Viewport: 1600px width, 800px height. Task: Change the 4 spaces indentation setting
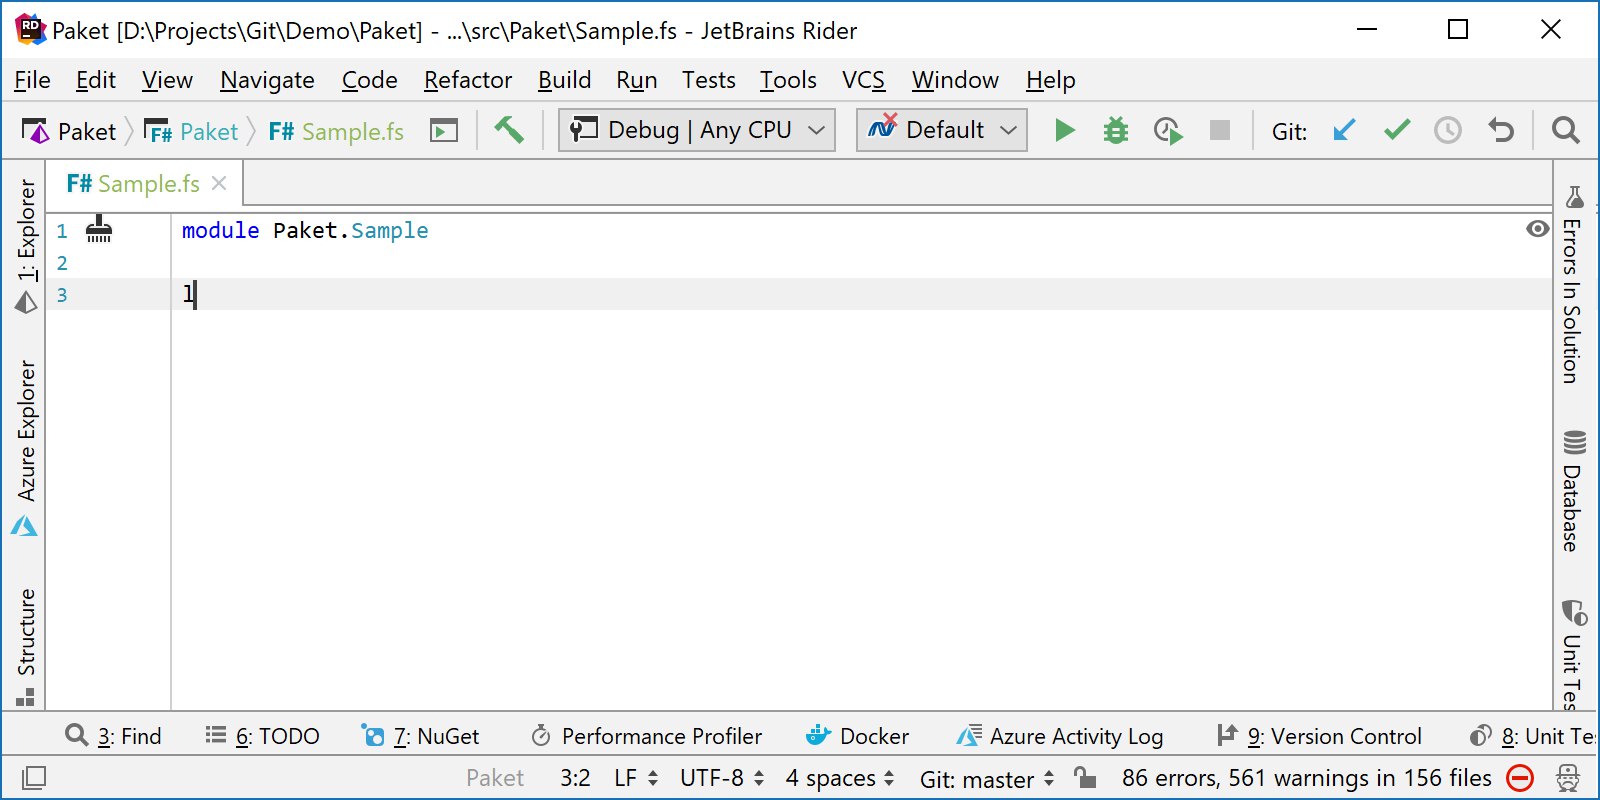click(839, 778)
